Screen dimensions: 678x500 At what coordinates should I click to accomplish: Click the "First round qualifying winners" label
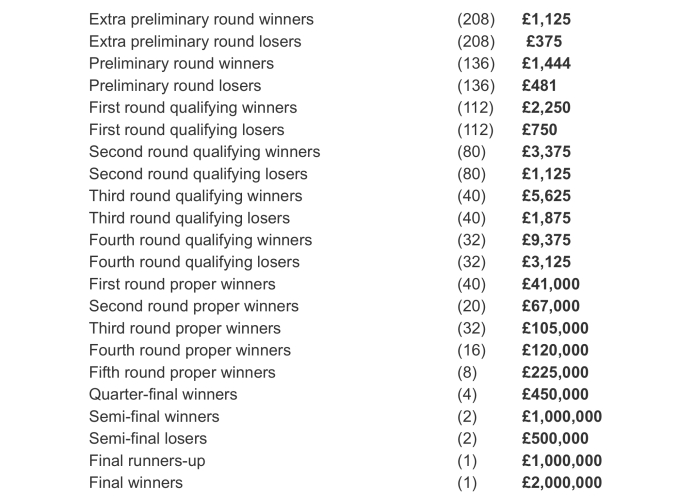pos(193,108)
